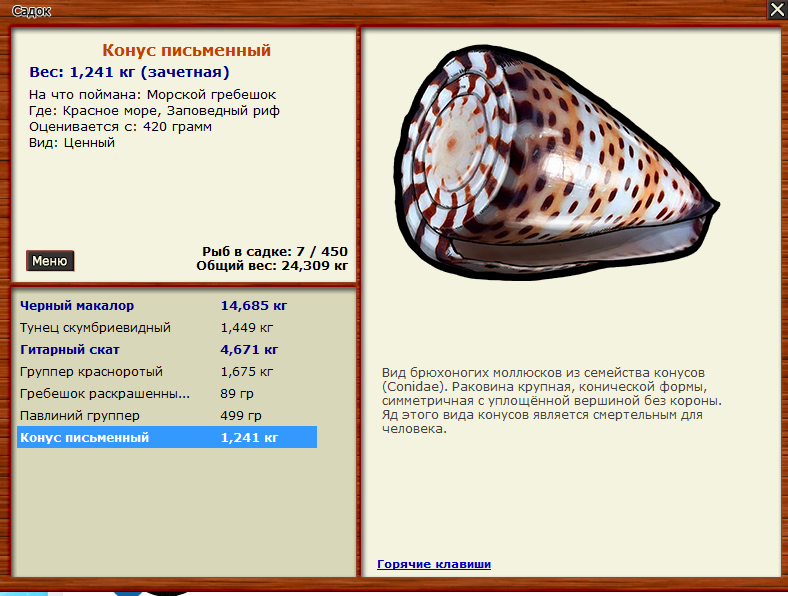
Task: Open the Меню button
Action: (x=50, y=261)
